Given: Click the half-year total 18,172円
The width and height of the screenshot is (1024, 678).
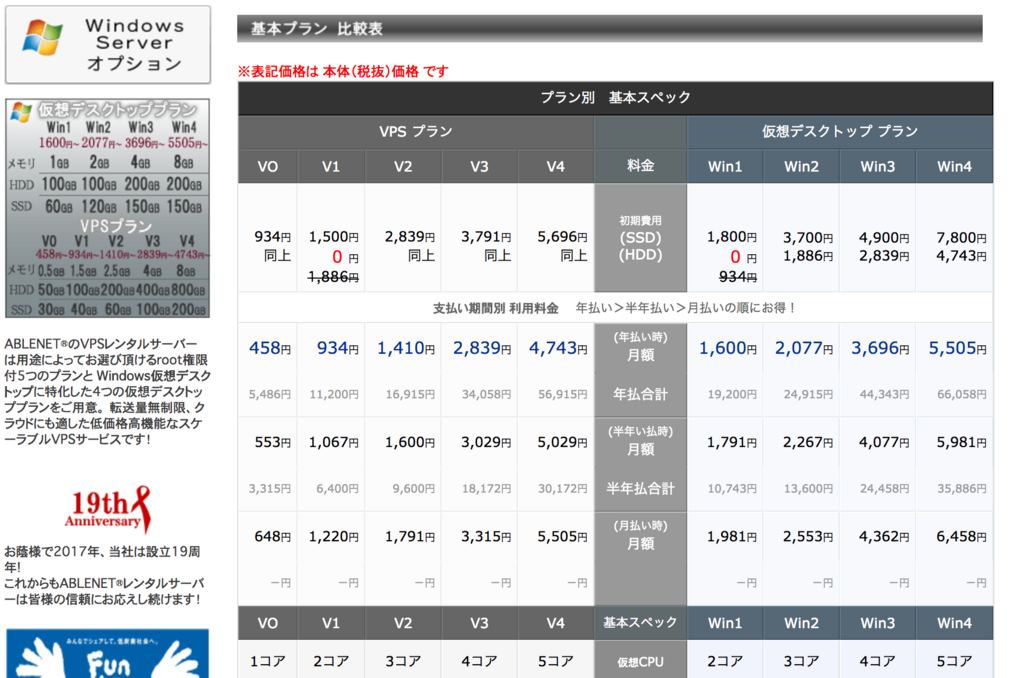Looking at the screenshot, I should coord(487,489).
